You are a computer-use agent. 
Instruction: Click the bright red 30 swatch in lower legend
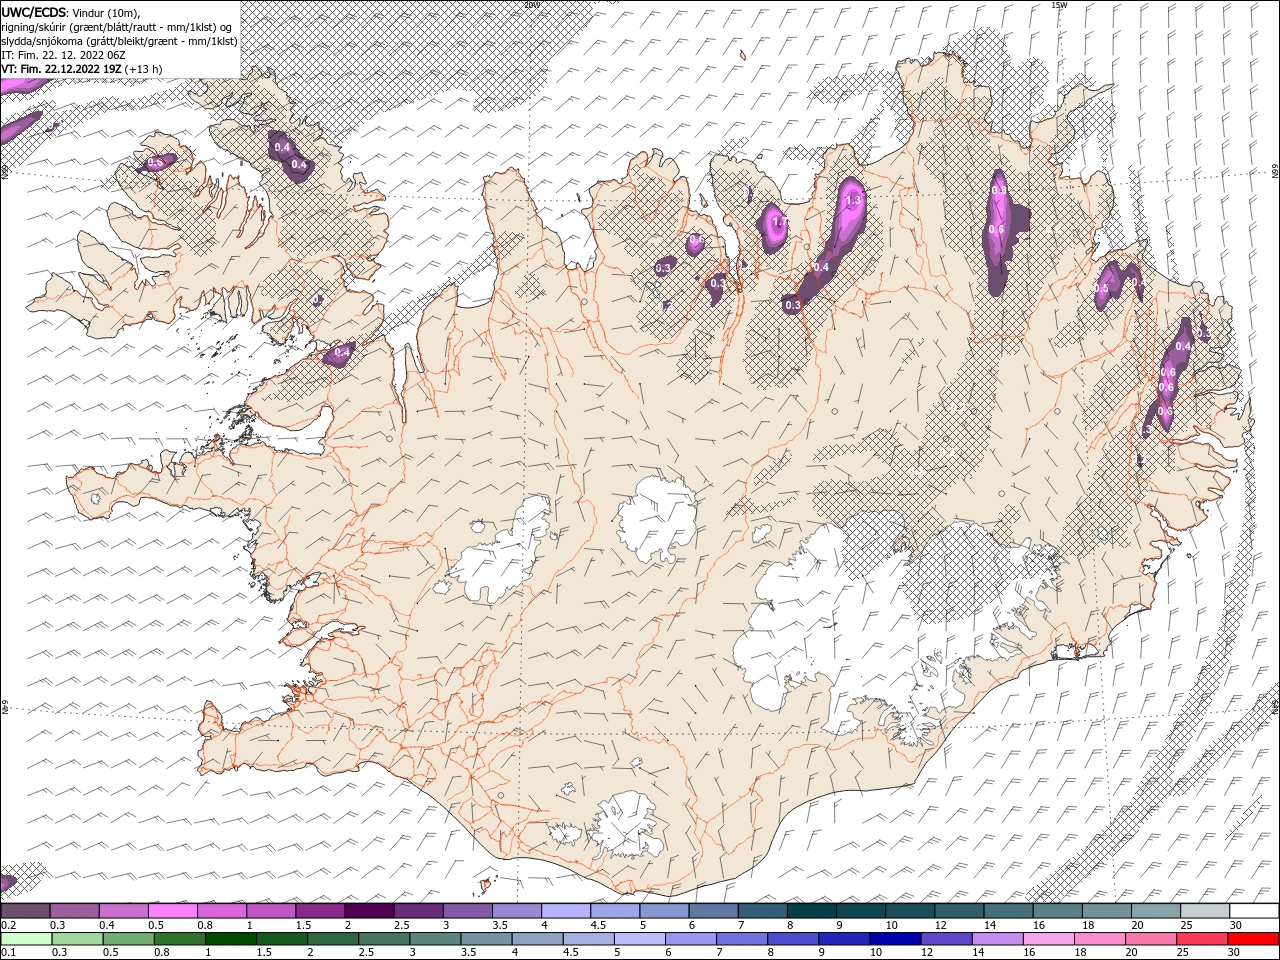(1253, 939)
